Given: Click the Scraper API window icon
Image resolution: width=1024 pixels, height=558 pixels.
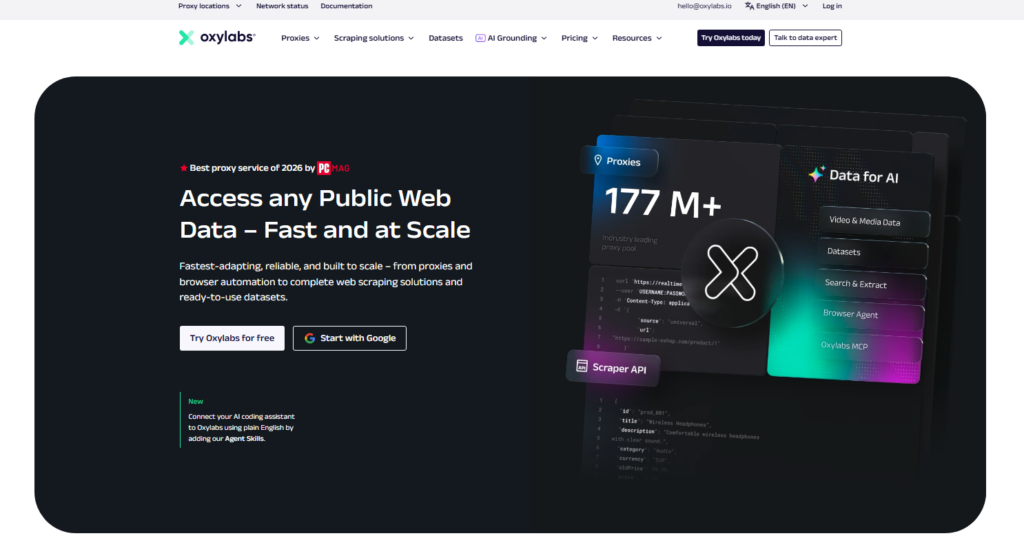Looking at the screenshot, I should 581,366.
